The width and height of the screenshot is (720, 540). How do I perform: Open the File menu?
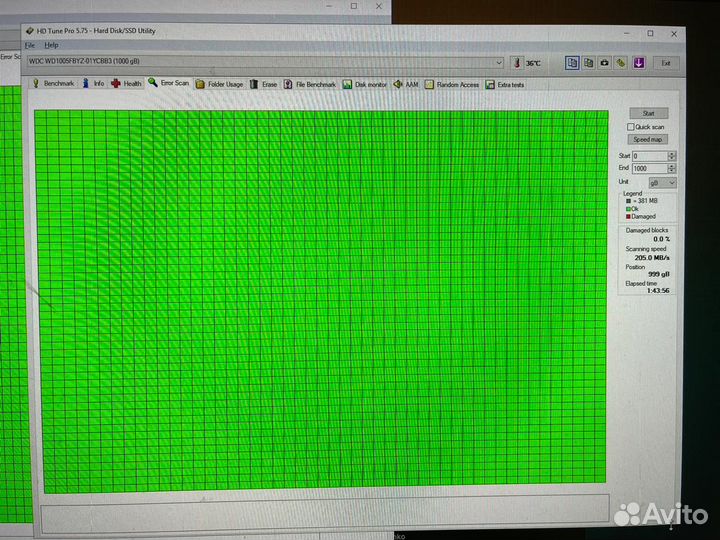(x=30, y=45)
